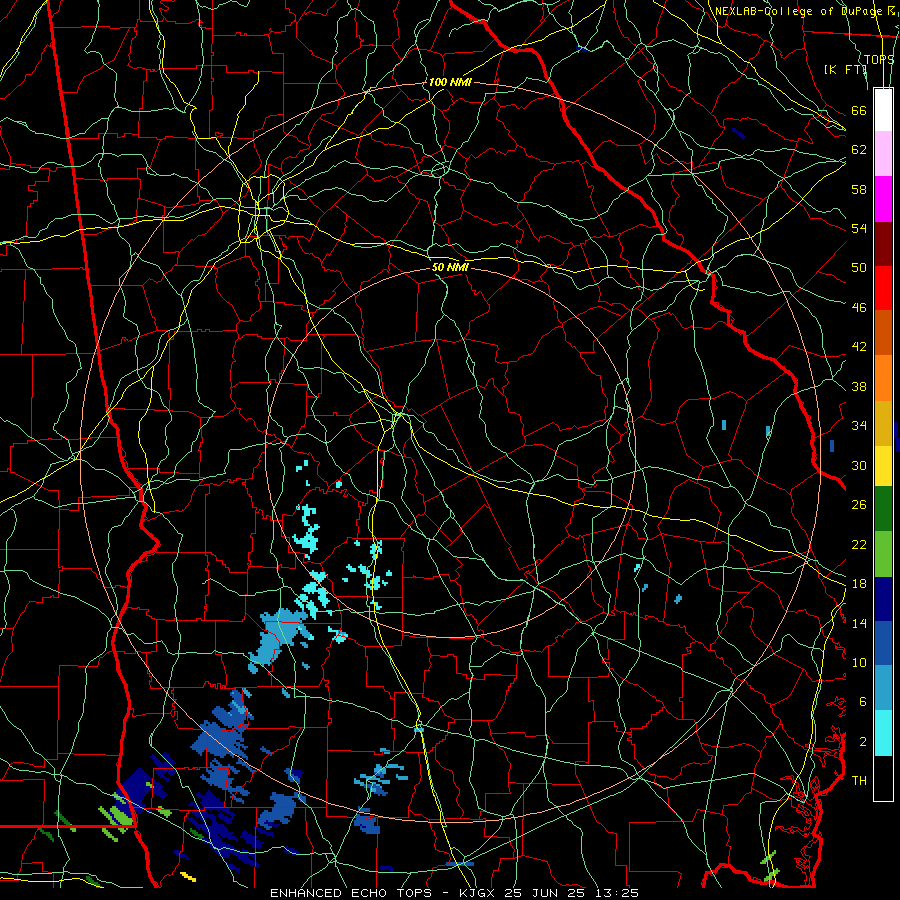Click the white color swatch in the legend
The width and height of the screenshot is (900, 900).
(x=883, y=110)
